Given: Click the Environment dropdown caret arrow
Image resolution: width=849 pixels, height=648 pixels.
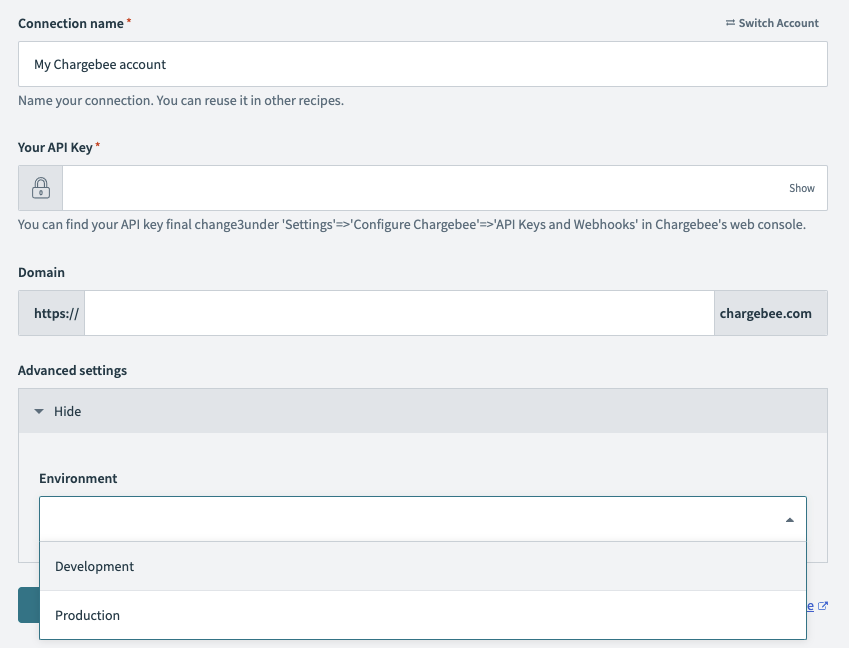Looking at the screenshot, I should (789, 520).
